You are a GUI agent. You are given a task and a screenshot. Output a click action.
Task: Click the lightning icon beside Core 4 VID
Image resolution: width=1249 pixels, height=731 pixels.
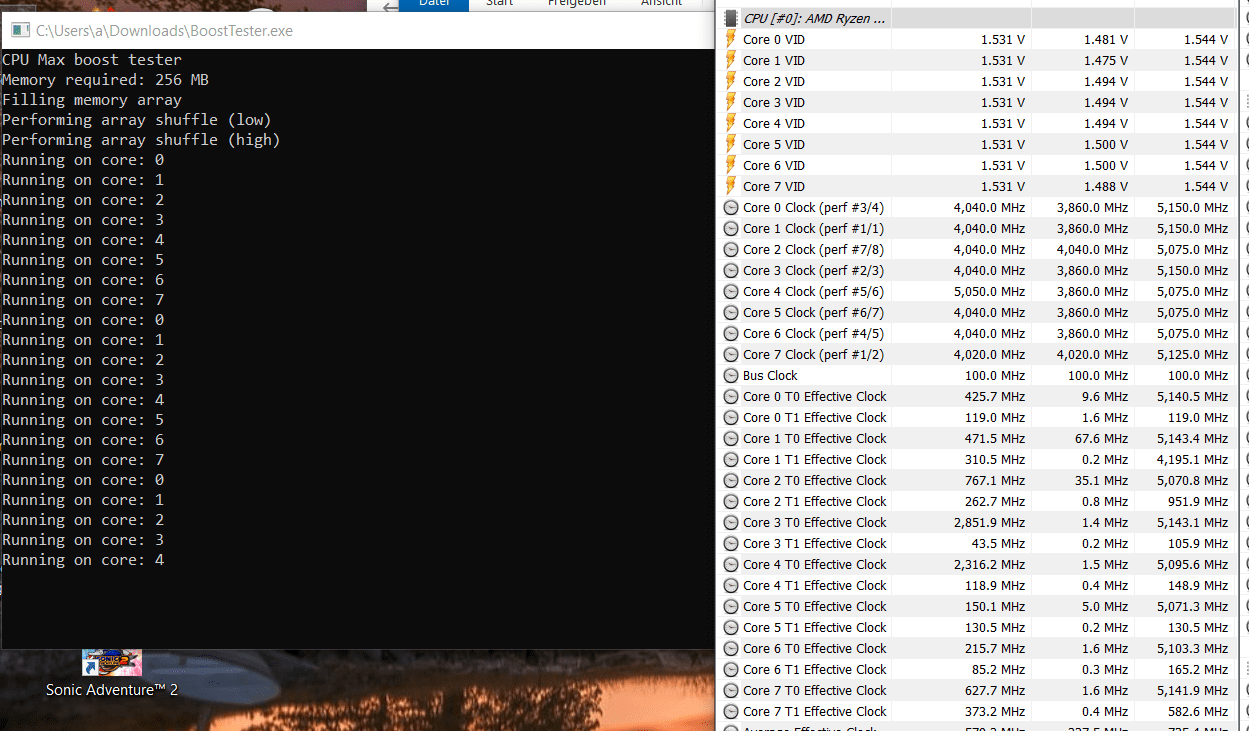(x=732, y=123)
